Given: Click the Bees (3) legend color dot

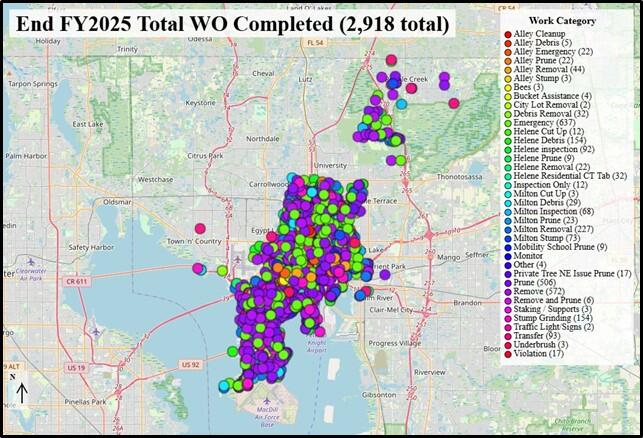Looking at the screenshot, I should 508,88.
